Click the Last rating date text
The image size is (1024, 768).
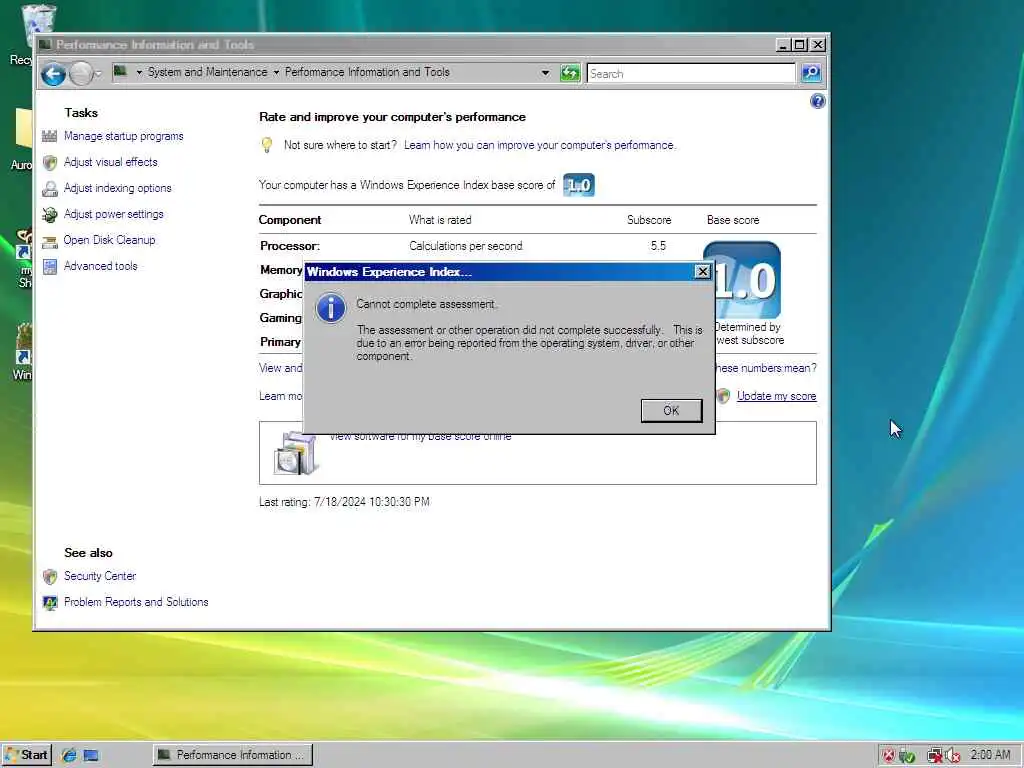click(x=344, y=502)
